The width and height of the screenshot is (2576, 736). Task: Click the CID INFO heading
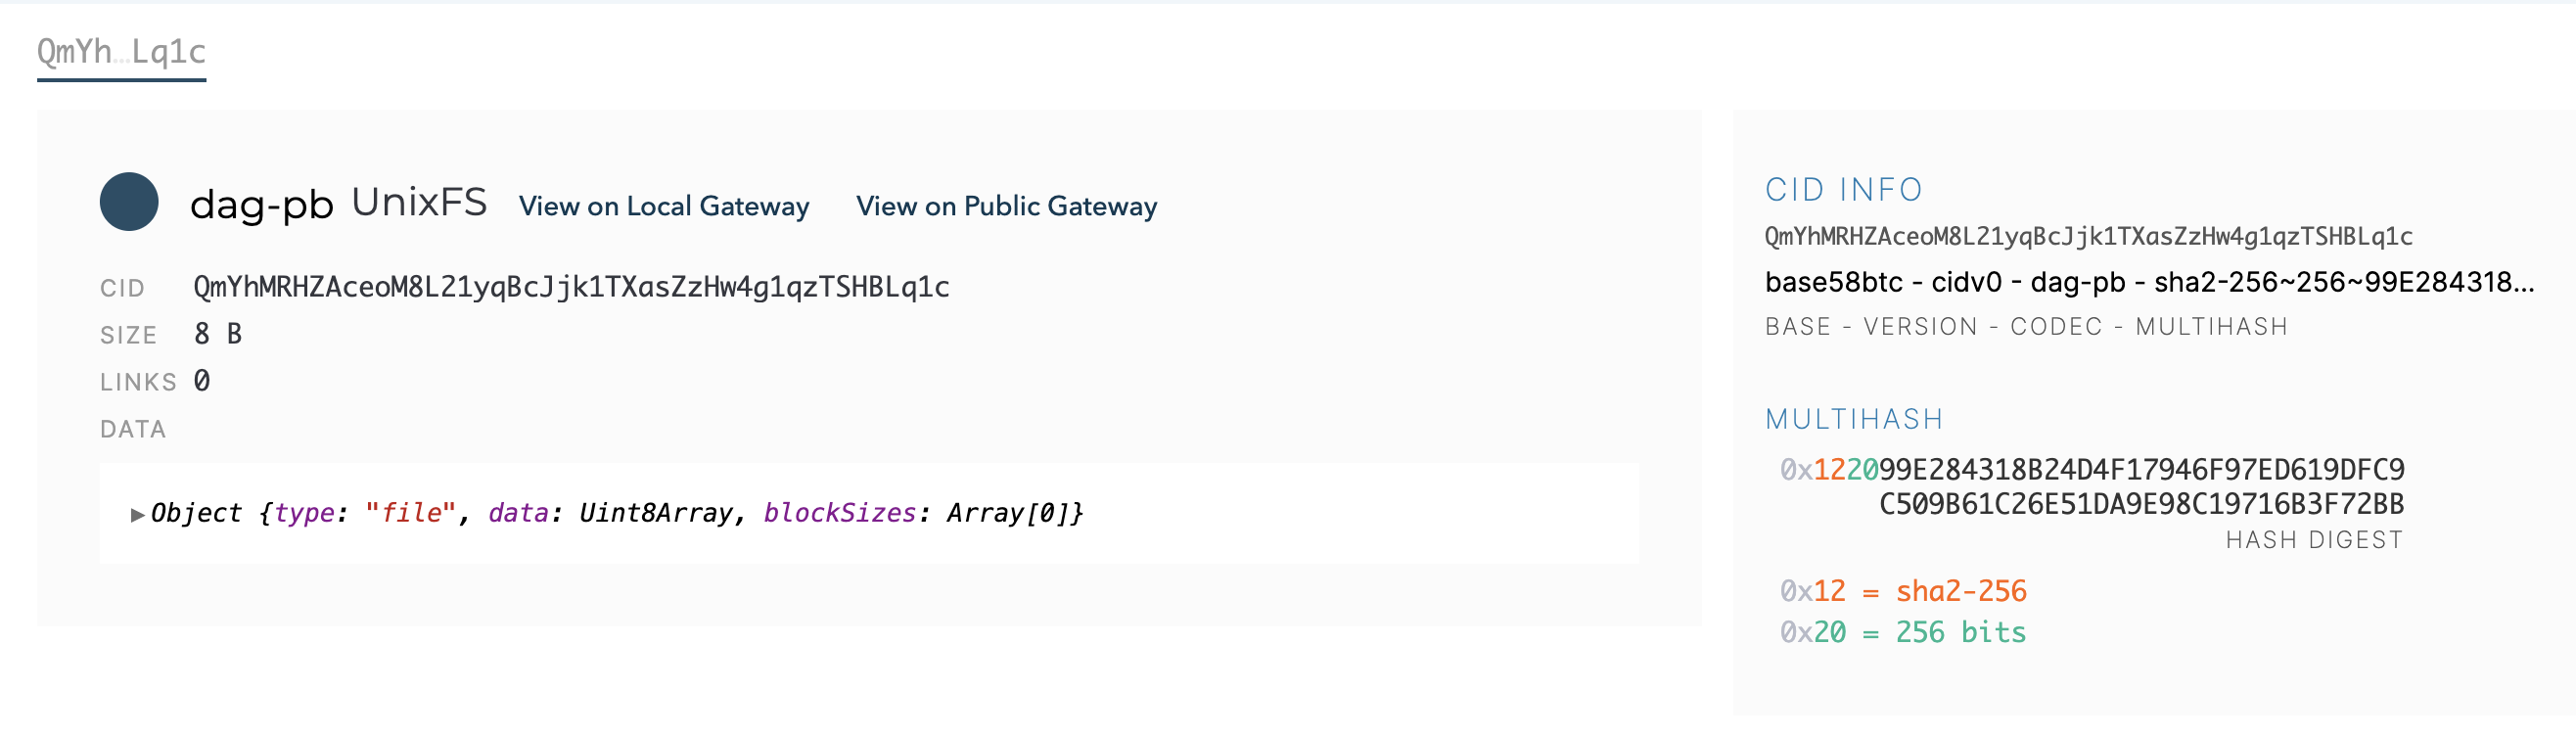(1843, 189)
